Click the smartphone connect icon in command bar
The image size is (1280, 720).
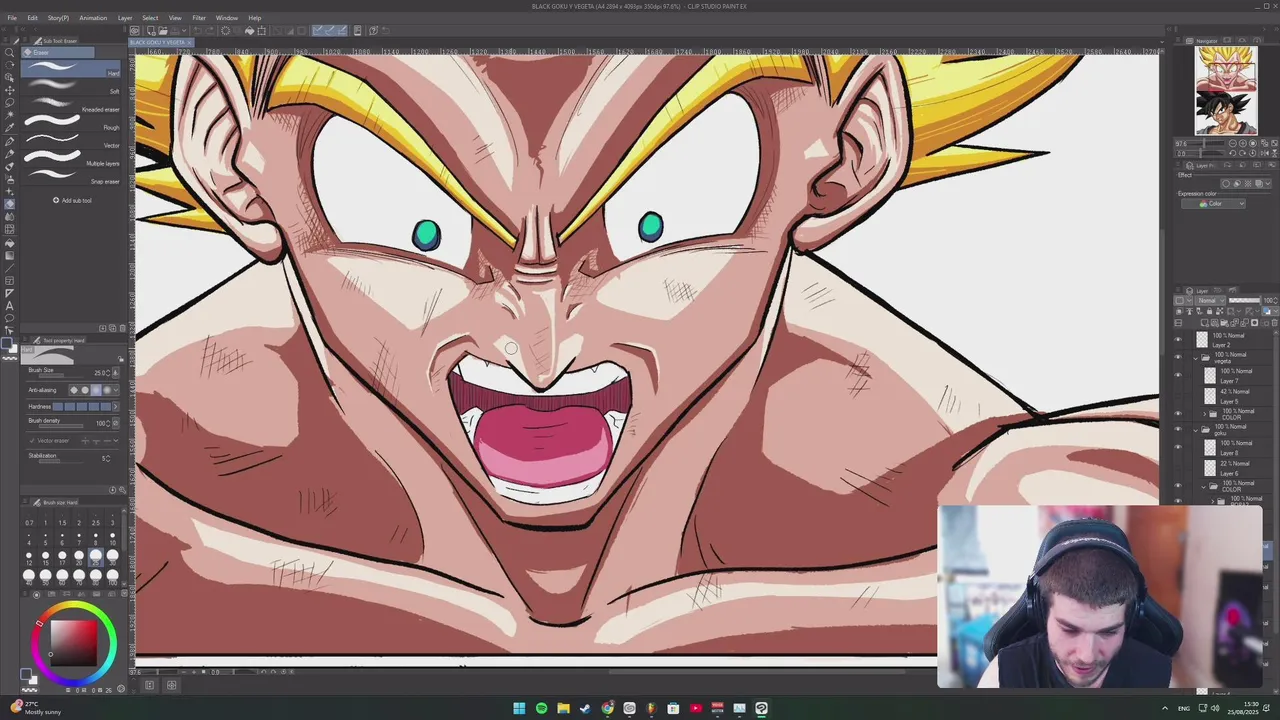[x=357, y=30]
